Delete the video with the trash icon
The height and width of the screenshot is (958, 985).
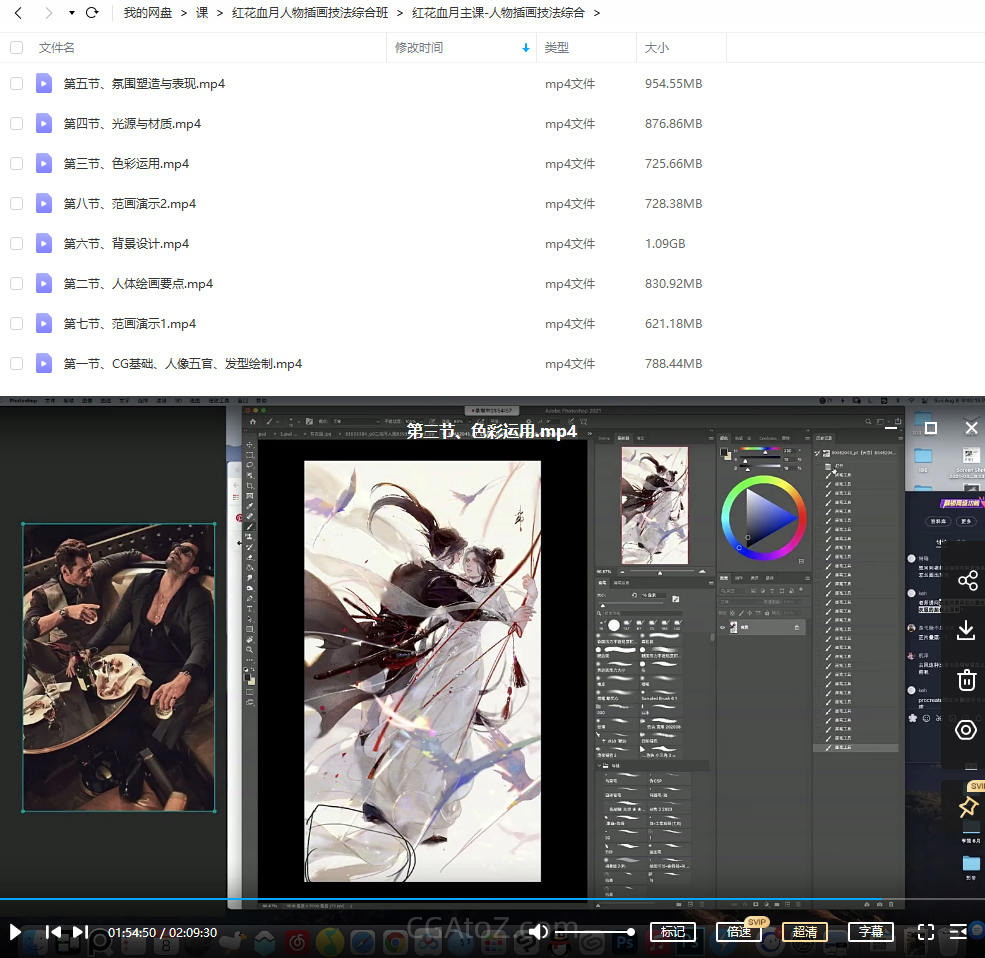(966, 680)
